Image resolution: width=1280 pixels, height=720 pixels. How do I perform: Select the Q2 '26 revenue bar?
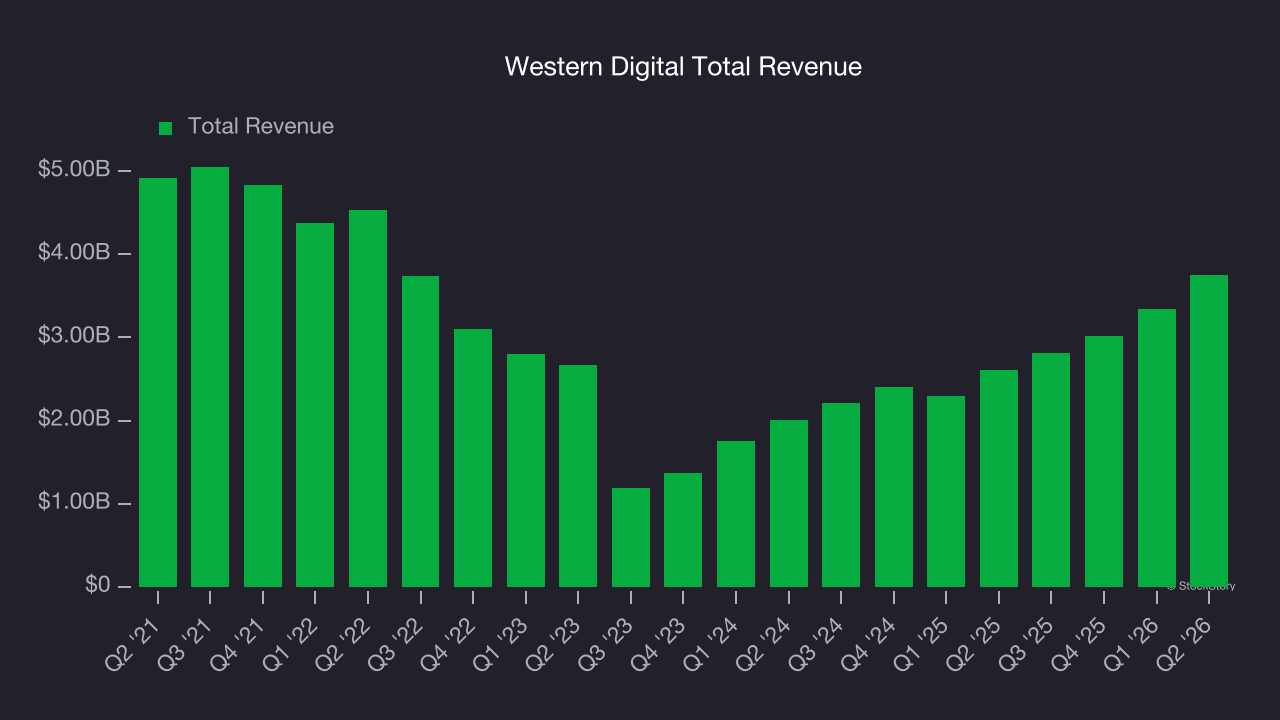tap(1209, 431)
